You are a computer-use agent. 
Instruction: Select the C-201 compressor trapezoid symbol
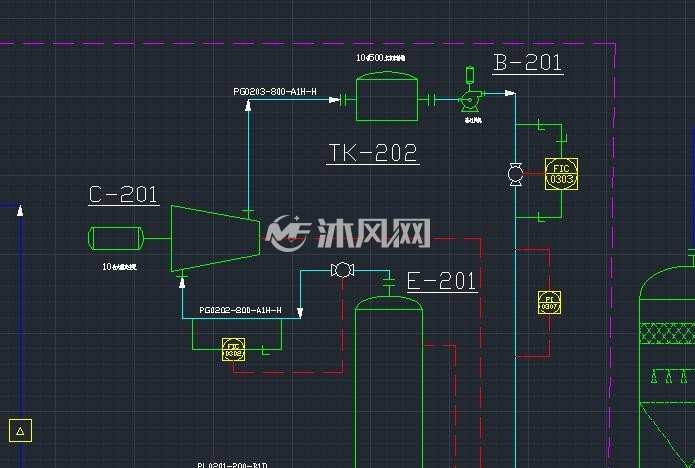tap(215, 238)
